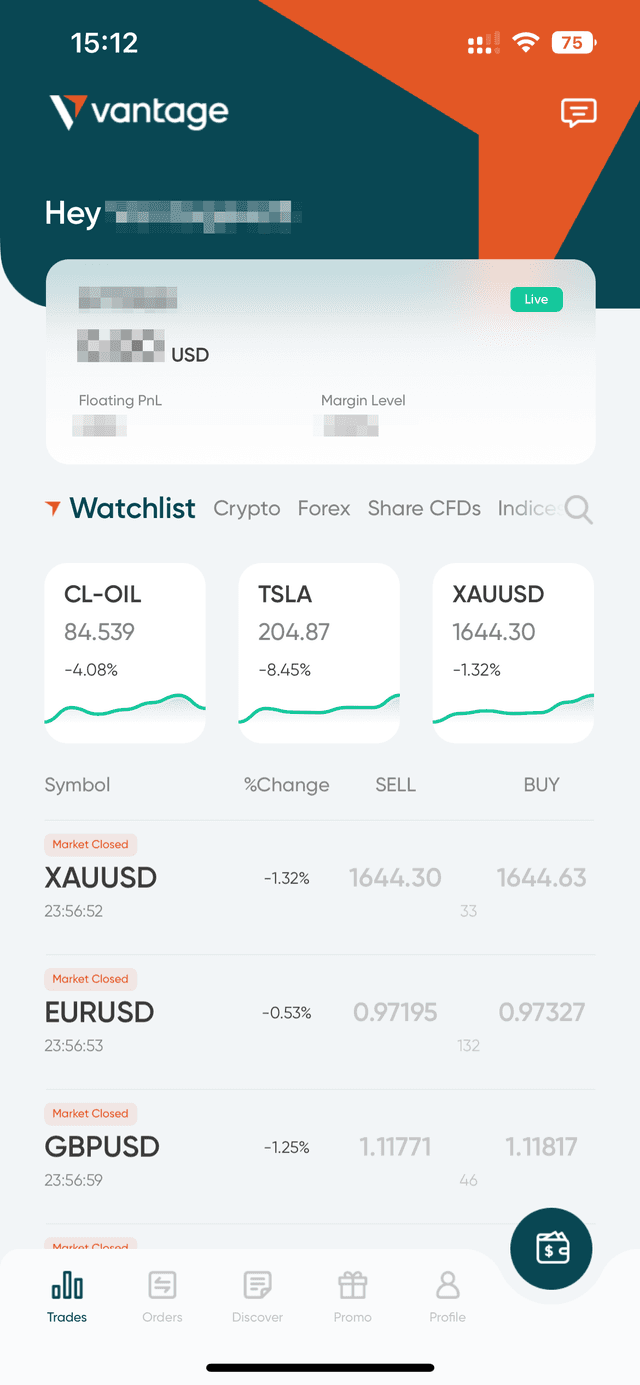The image size is (640, 1385).
Task: Tap the EURUSD buy price 0.97327
Action: [541, 1012]
